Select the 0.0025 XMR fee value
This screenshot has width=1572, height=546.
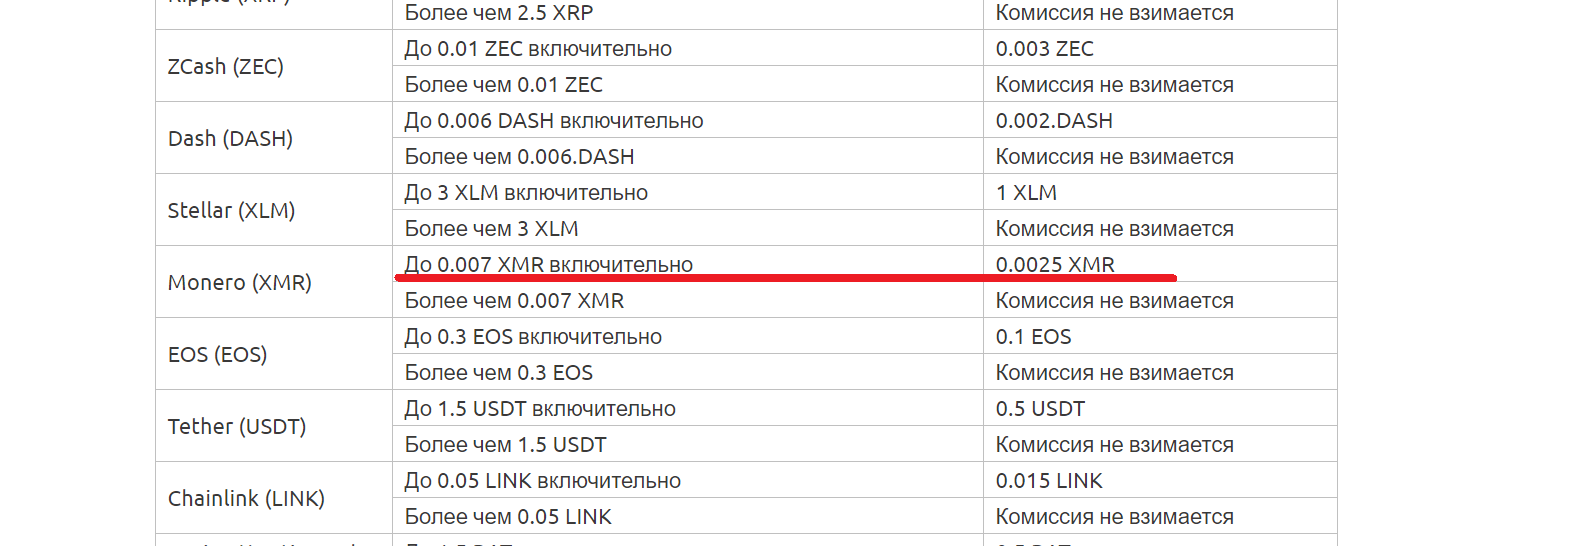[1055, 264]
